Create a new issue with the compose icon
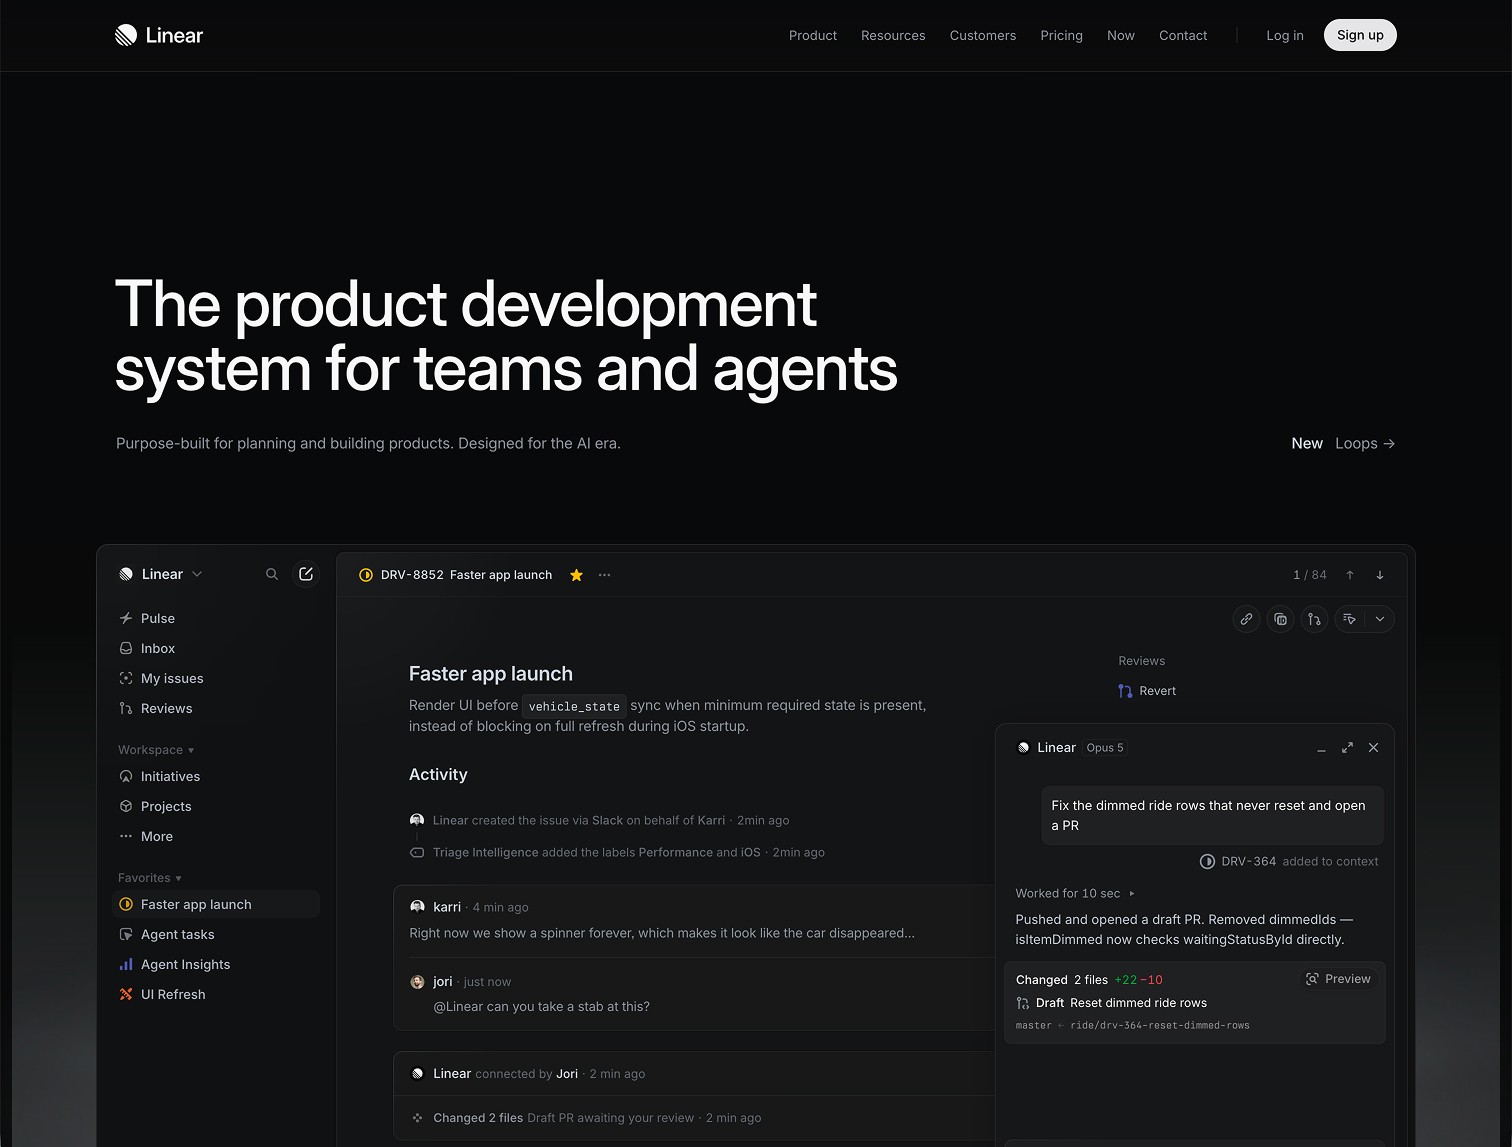This screenshot has height=1147, width=1512. tap(306, 574)
